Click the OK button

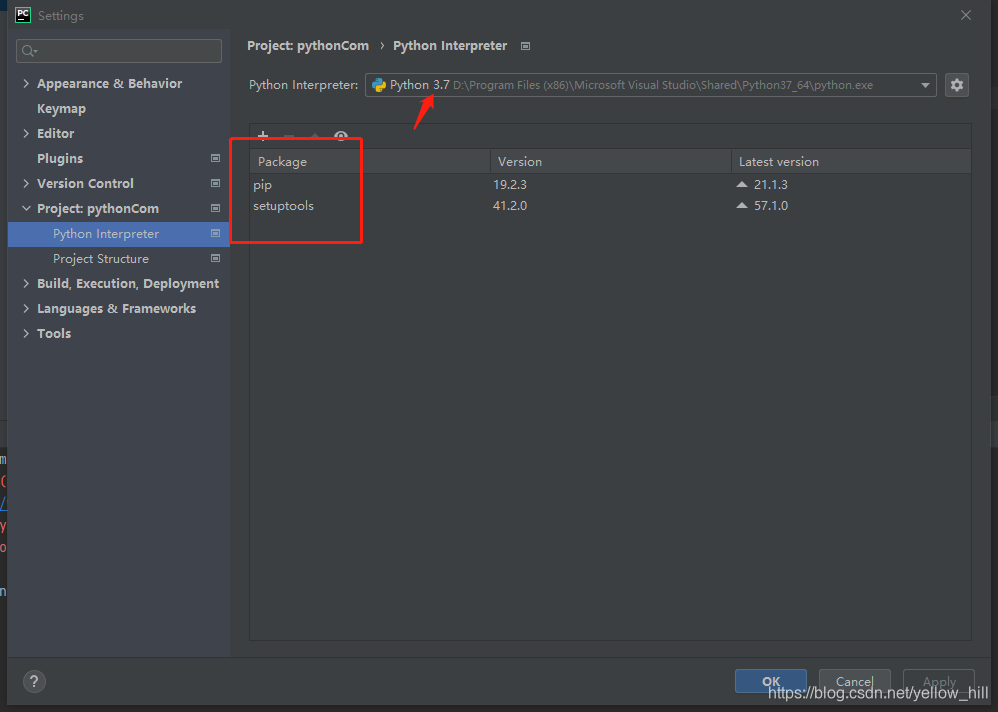770,681
